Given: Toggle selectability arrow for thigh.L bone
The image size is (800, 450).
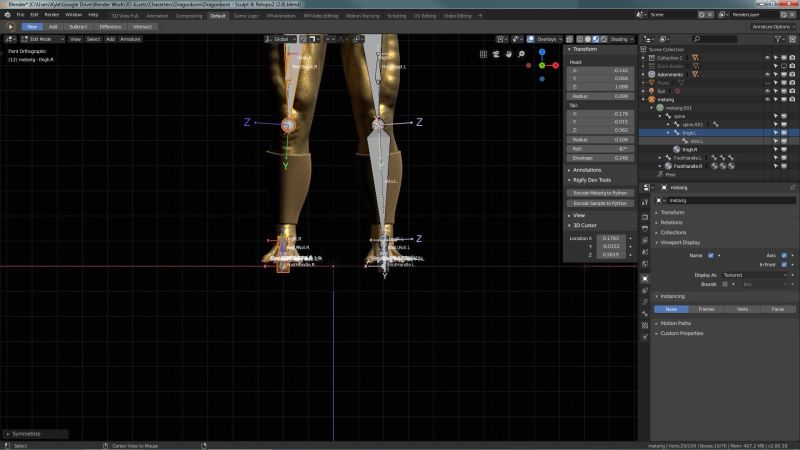Looking at the screenshot, I should [776, 133].
